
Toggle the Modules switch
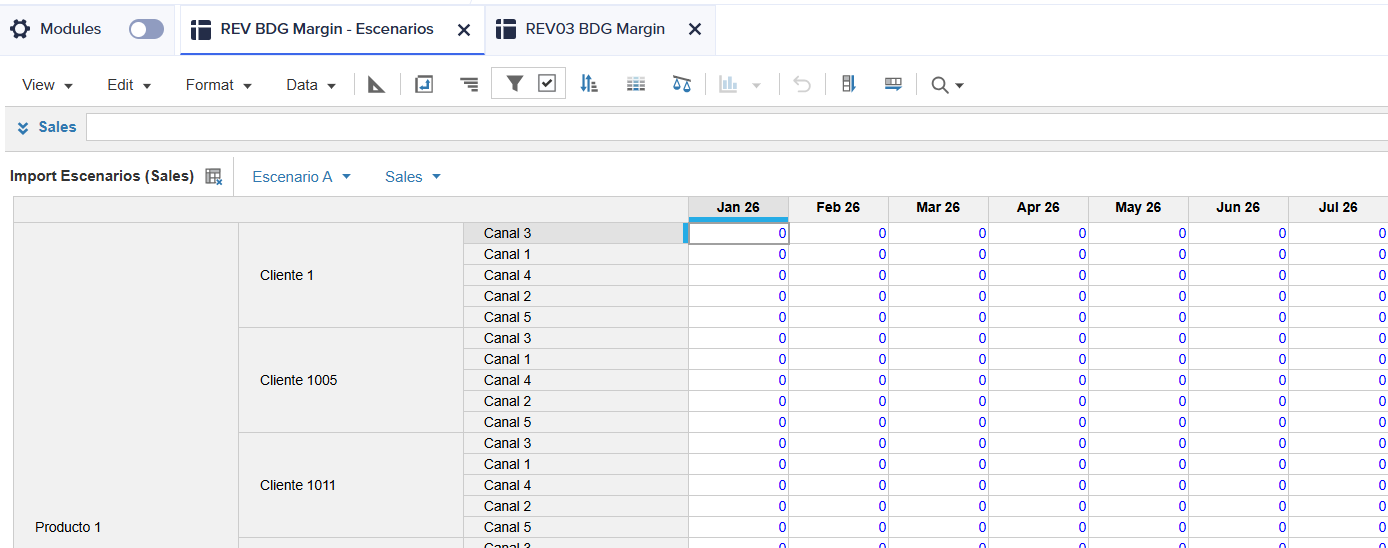point(146,29)
